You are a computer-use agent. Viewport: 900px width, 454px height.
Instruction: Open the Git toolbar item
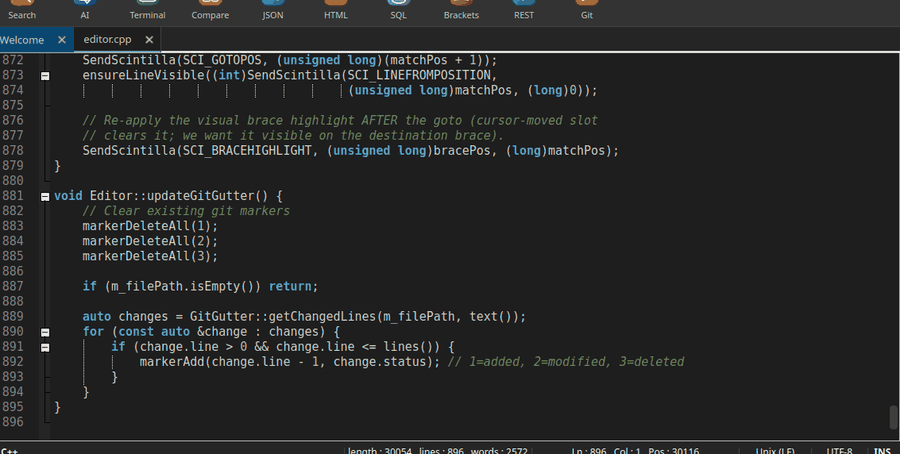587,10
